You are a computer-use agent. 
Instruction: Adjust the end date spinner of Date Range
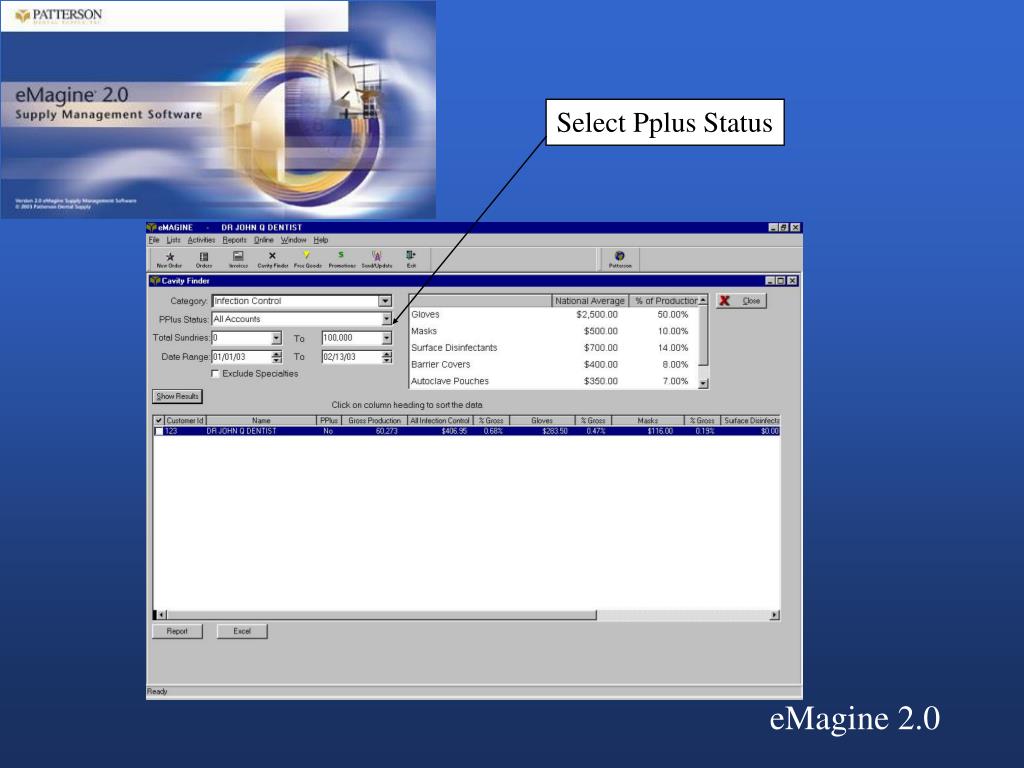[387, 357]
